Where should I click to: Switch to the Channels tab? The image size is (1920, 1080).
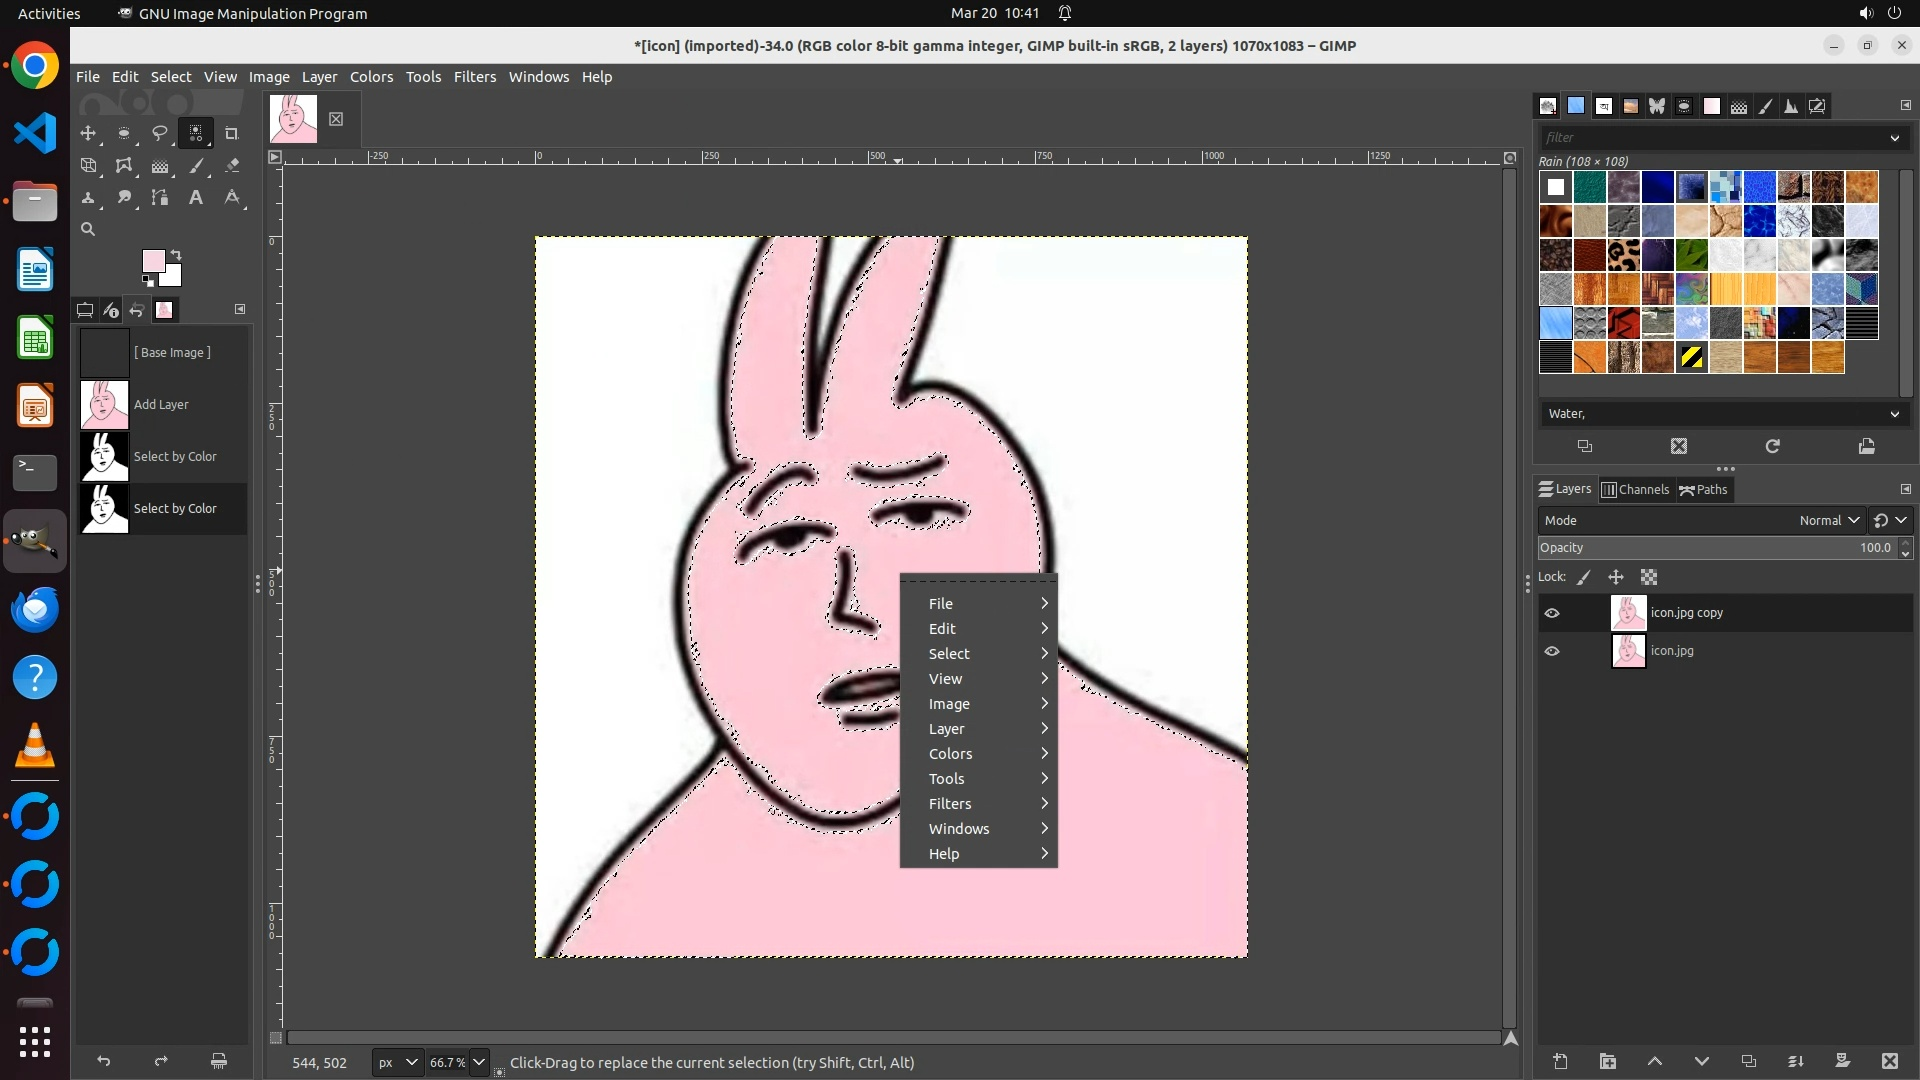click(1635, 489)
